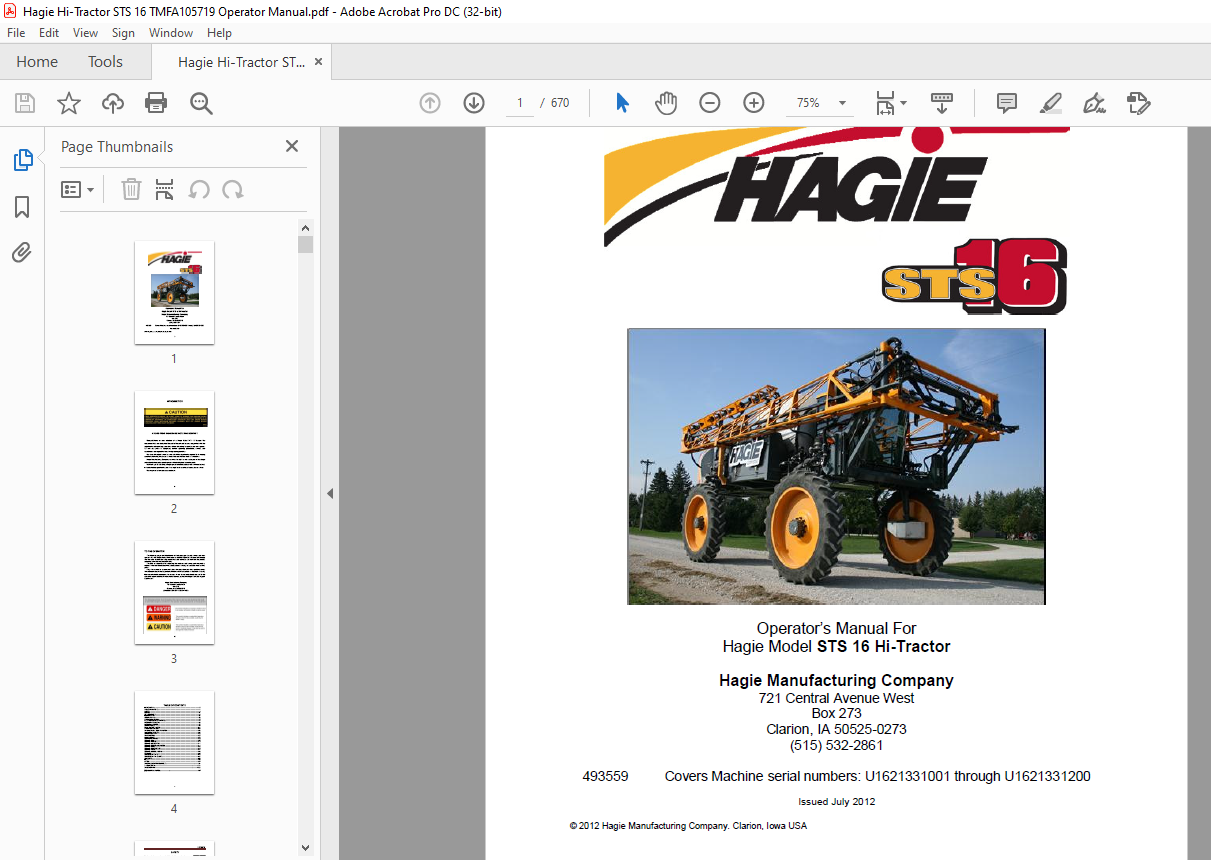Switch to the Tools tab
Image resolution: width=1211 pixels, height=860 pixels.
click(105, 62)
